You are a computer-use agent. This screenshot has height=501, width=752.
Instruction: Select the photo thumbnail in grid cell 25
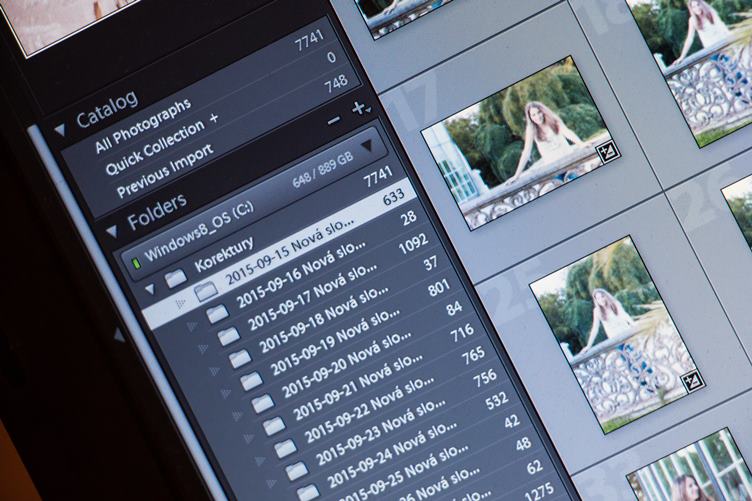(617, 334)
